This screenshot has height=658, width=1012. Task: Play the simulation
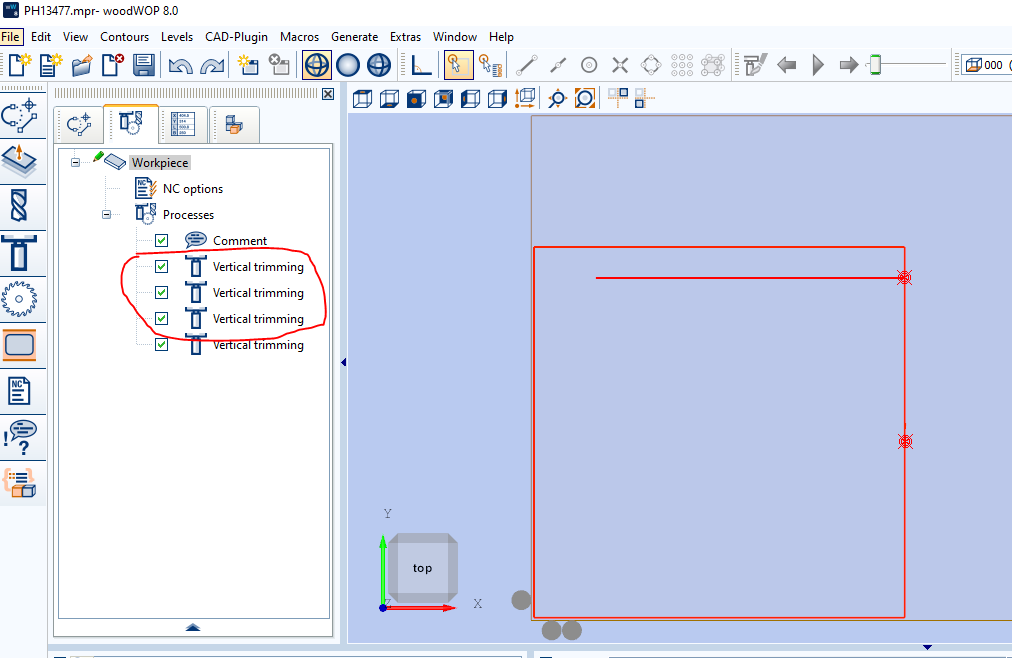click(818, 65)
